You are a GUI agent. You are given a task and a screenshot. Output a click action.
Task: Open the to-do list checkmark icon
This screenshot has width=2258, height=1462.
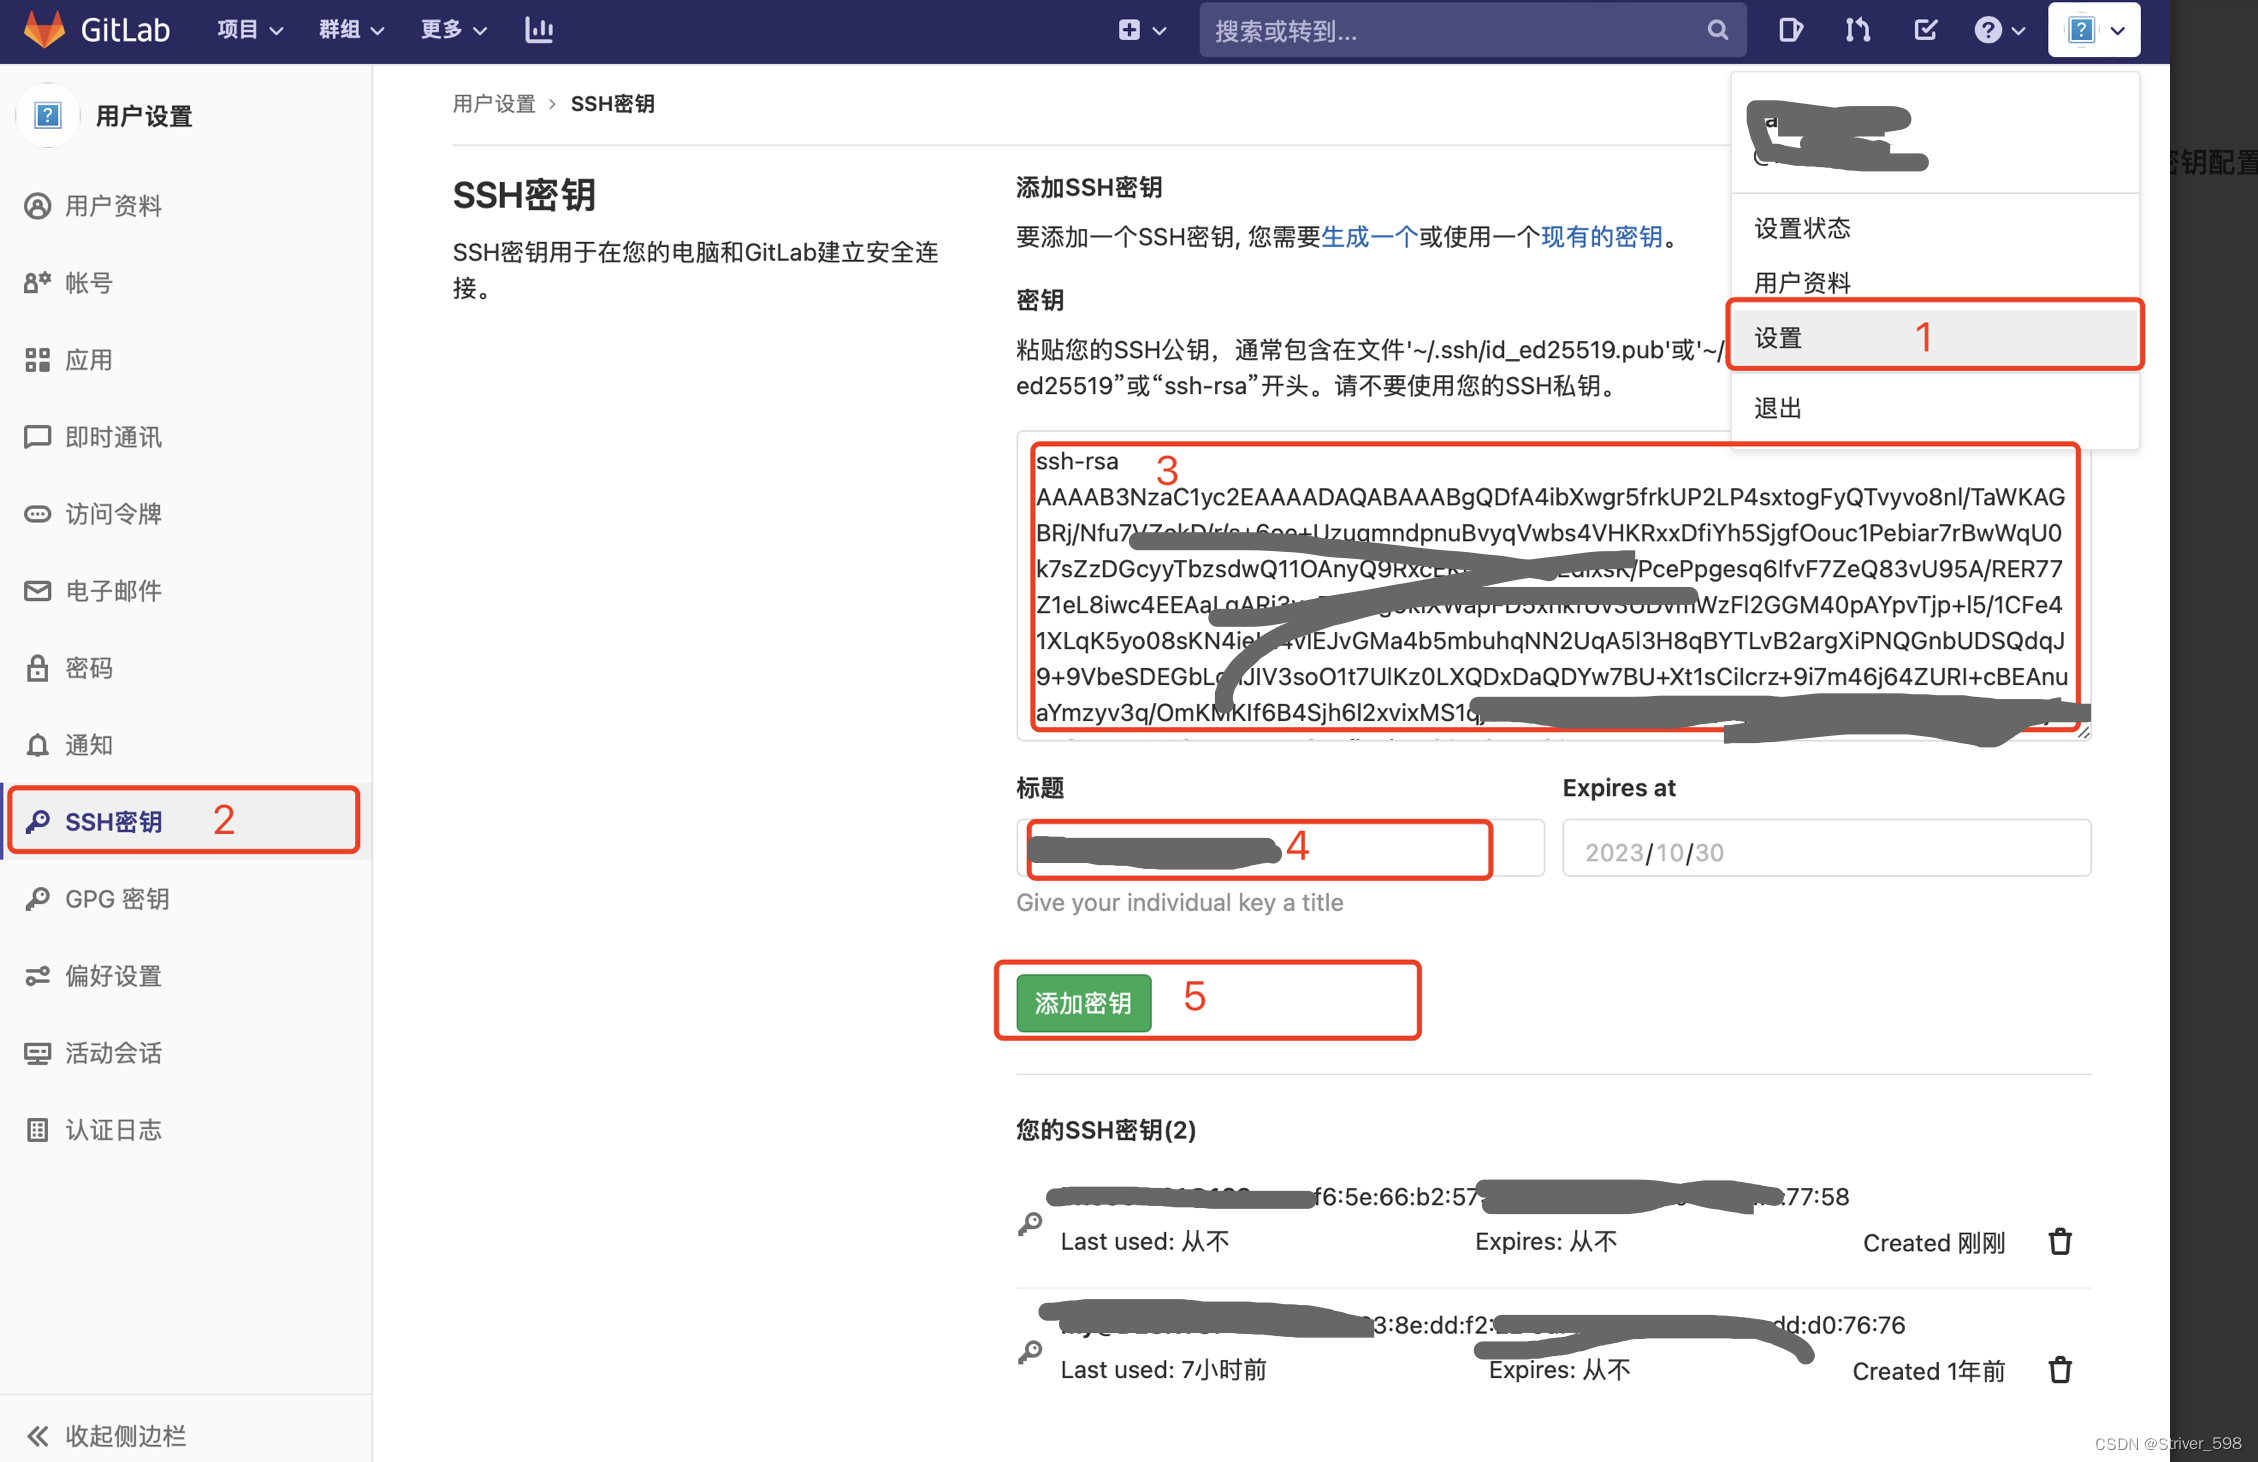pyautogui.click(x=1925, y=30)
